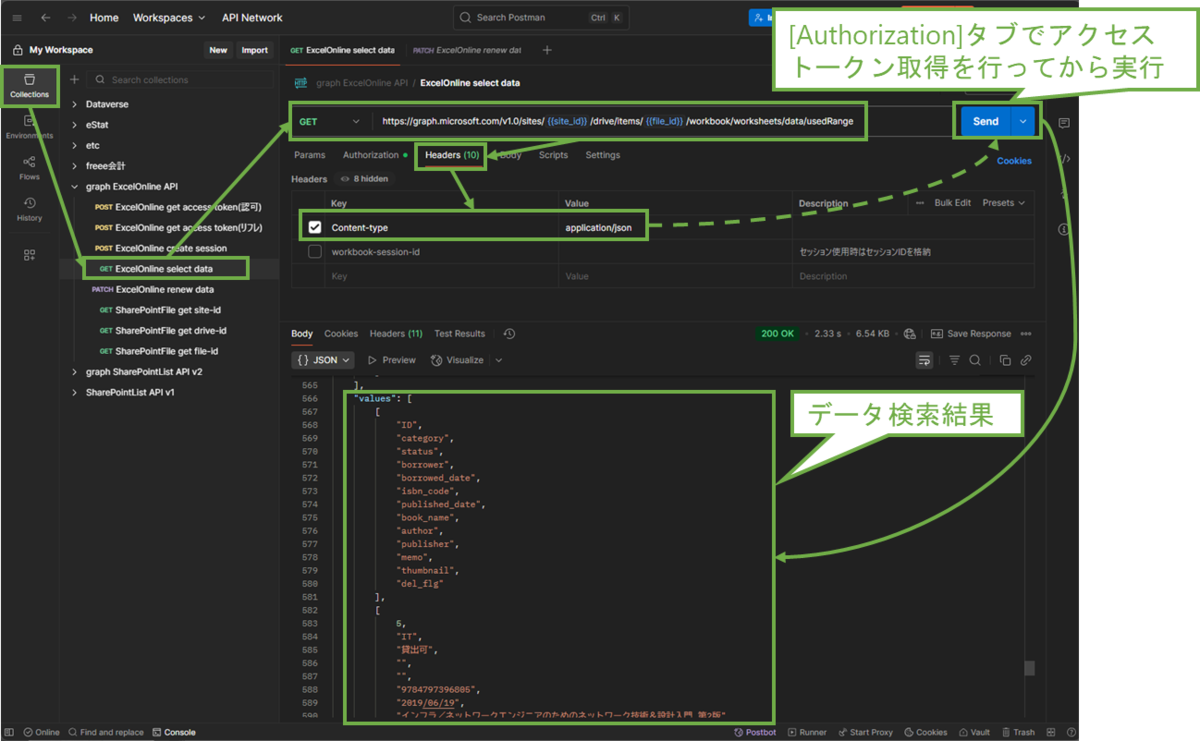The width and height of the screenshot is (1200, 741).
Task: Copy the response body to clipboard
Action: 1005,360
